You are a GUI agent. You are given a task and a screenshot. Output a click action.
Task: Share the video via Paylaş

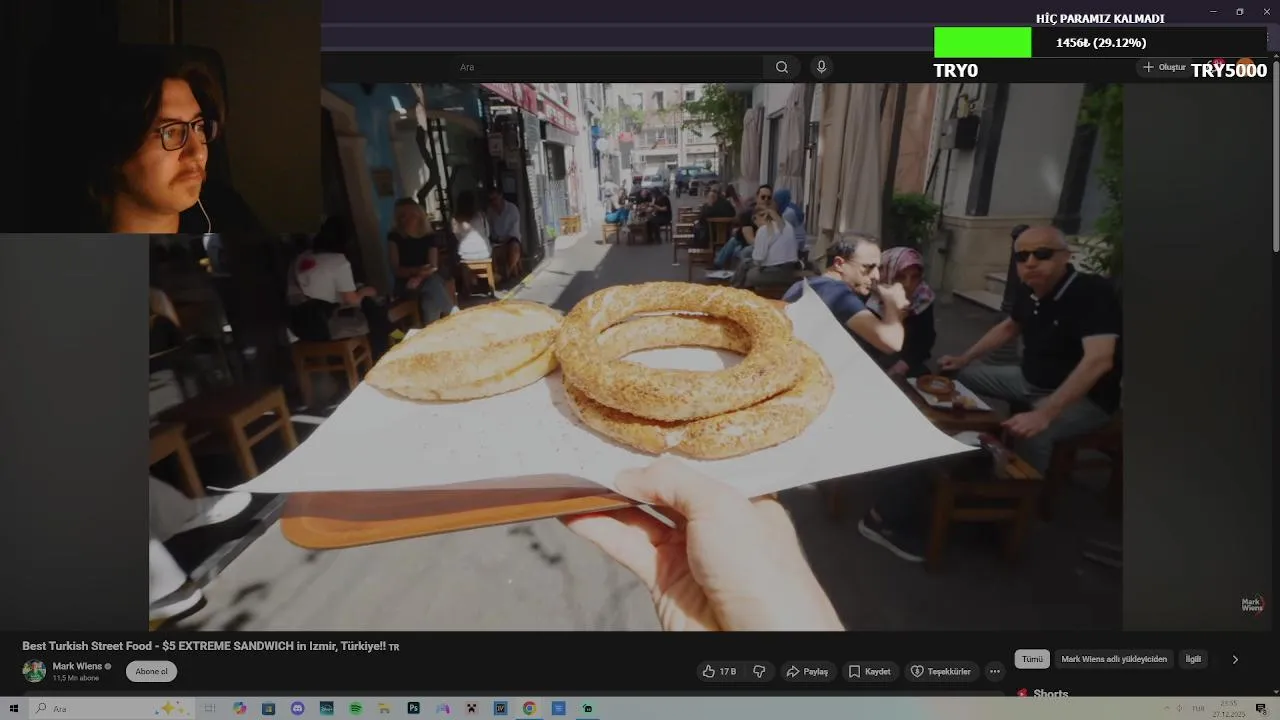[x=807, y=672]
